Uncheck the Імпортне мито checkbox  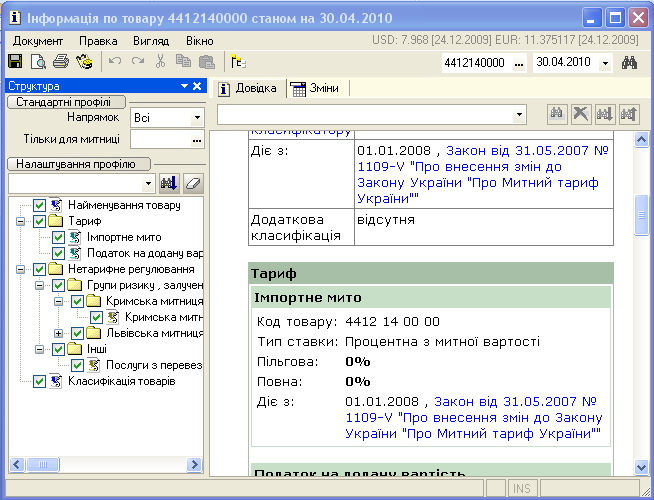(x=58, y=237)
